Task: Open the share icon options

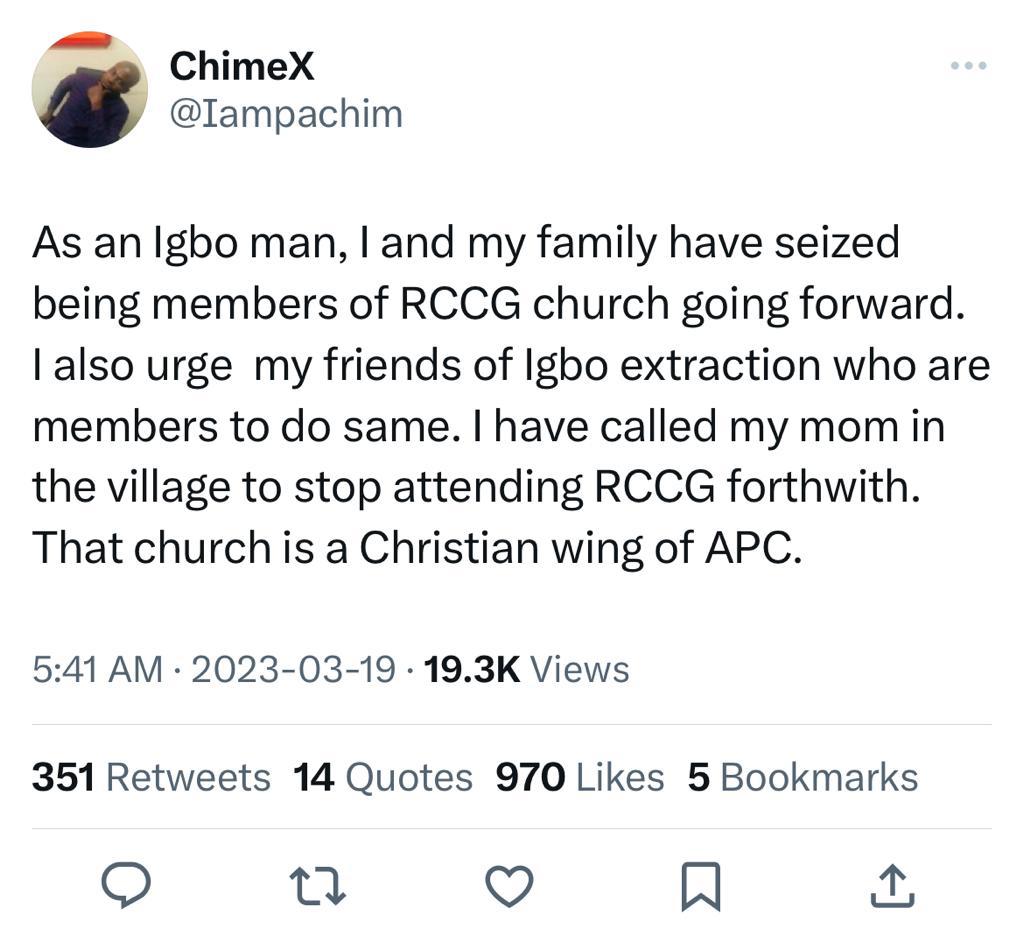Action: [x=893, y=885]
